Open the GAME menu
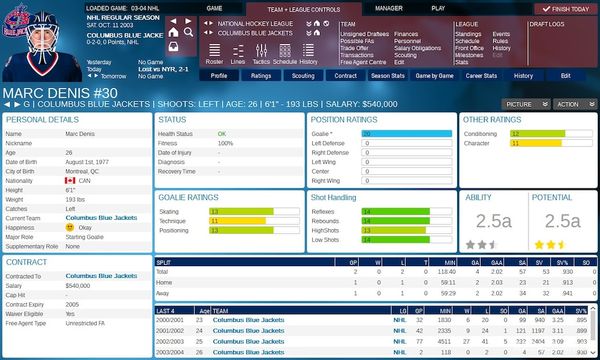This screenshot has height=360, width=600. (x=214, y=8)
